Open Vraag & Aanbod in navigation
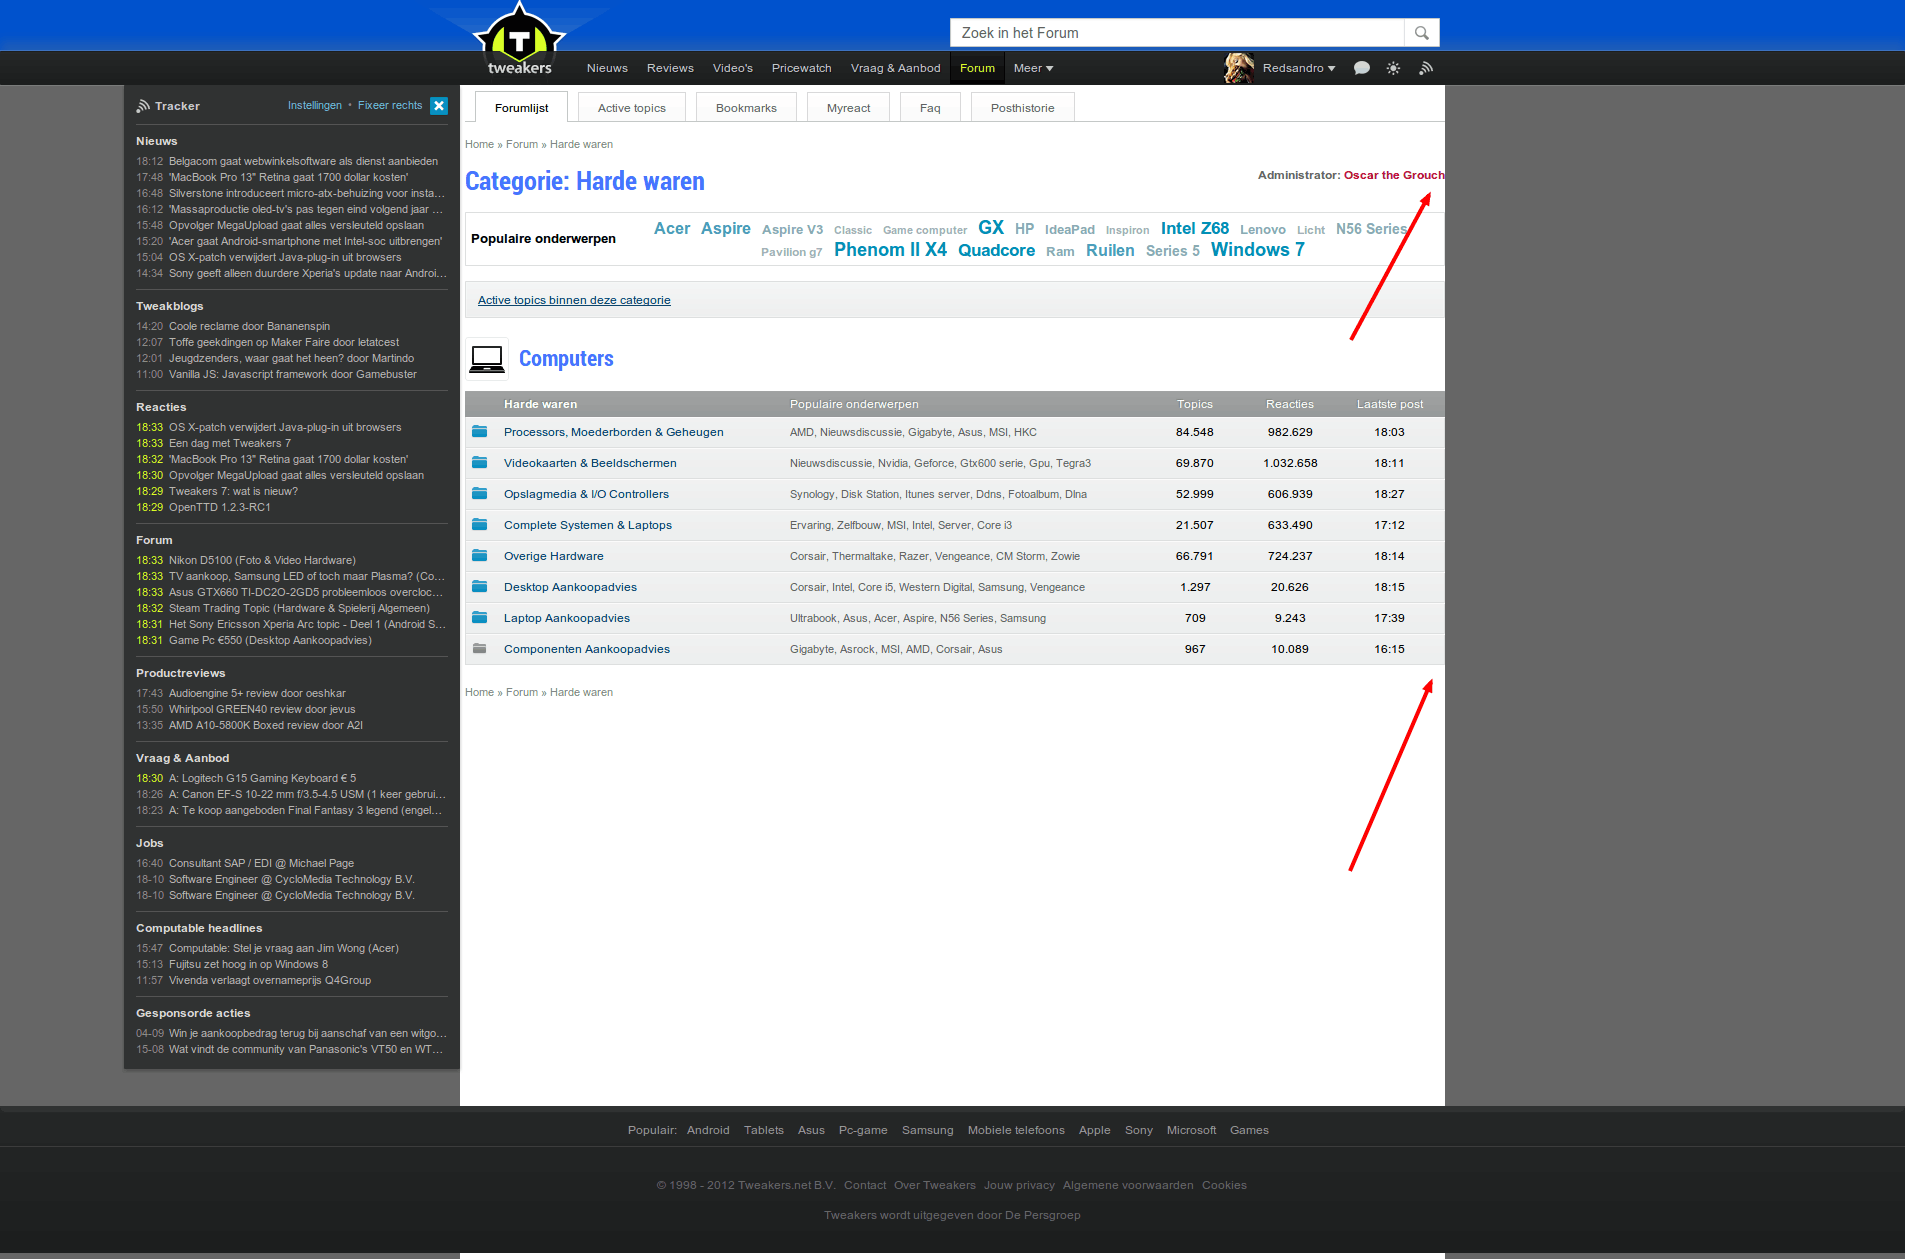The width and height of the screenshot is (1905, 1259). tap(896, 68)
